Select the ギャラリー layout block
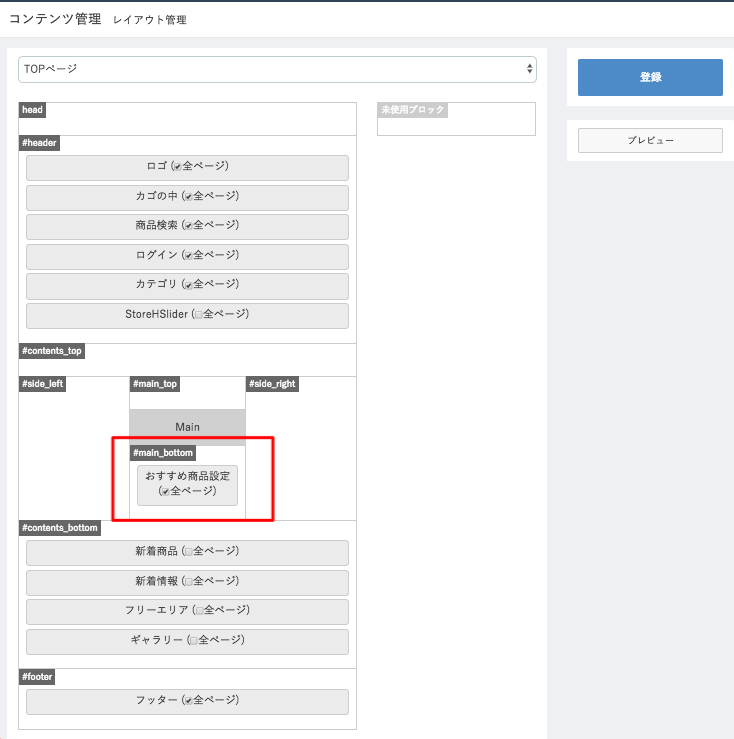 (x=187, y=641)
